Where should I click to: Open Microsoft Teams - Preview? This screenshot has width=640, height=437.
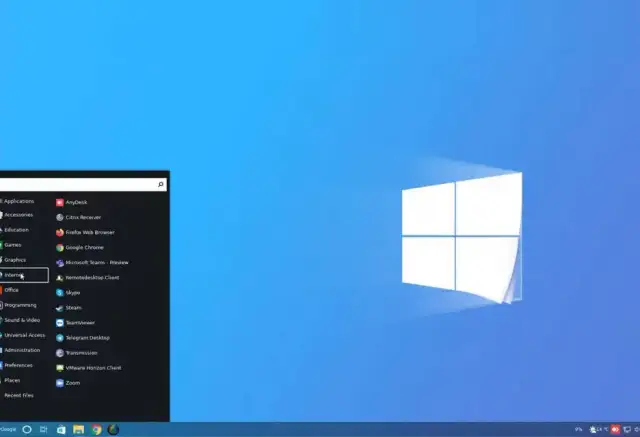(92, 263)
